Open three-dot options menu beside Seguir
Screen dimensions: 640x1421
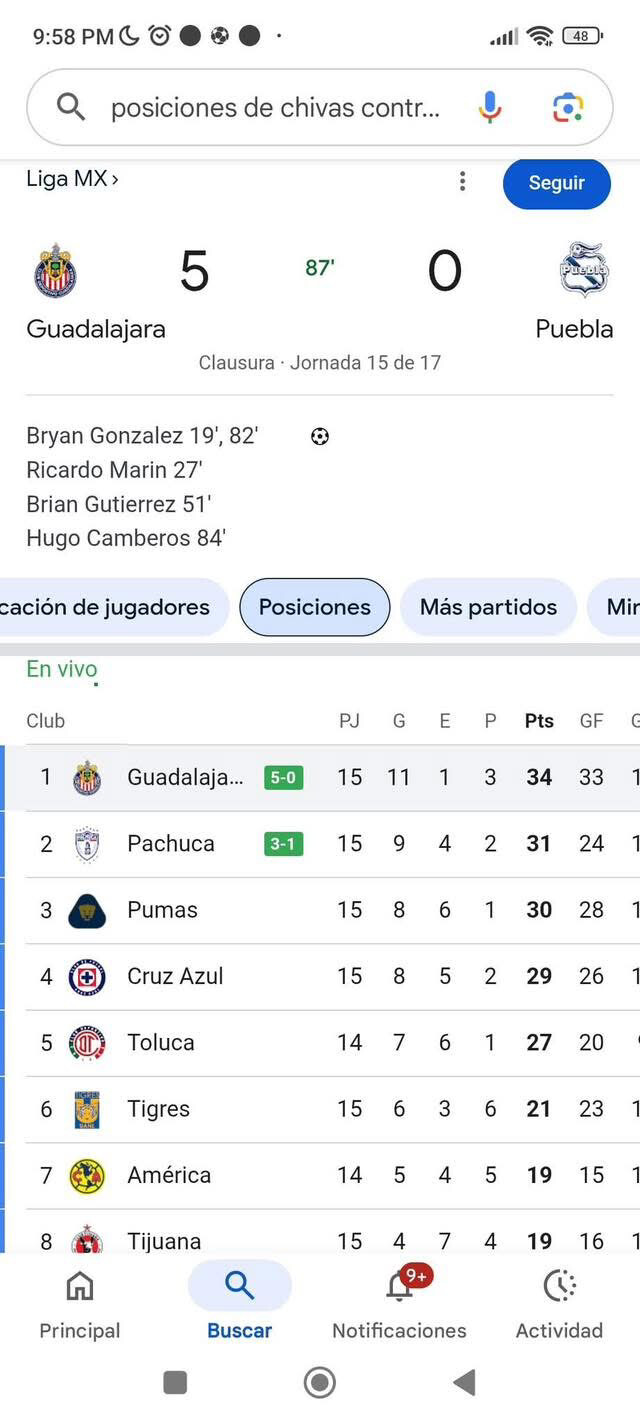(x=462, y=181)
